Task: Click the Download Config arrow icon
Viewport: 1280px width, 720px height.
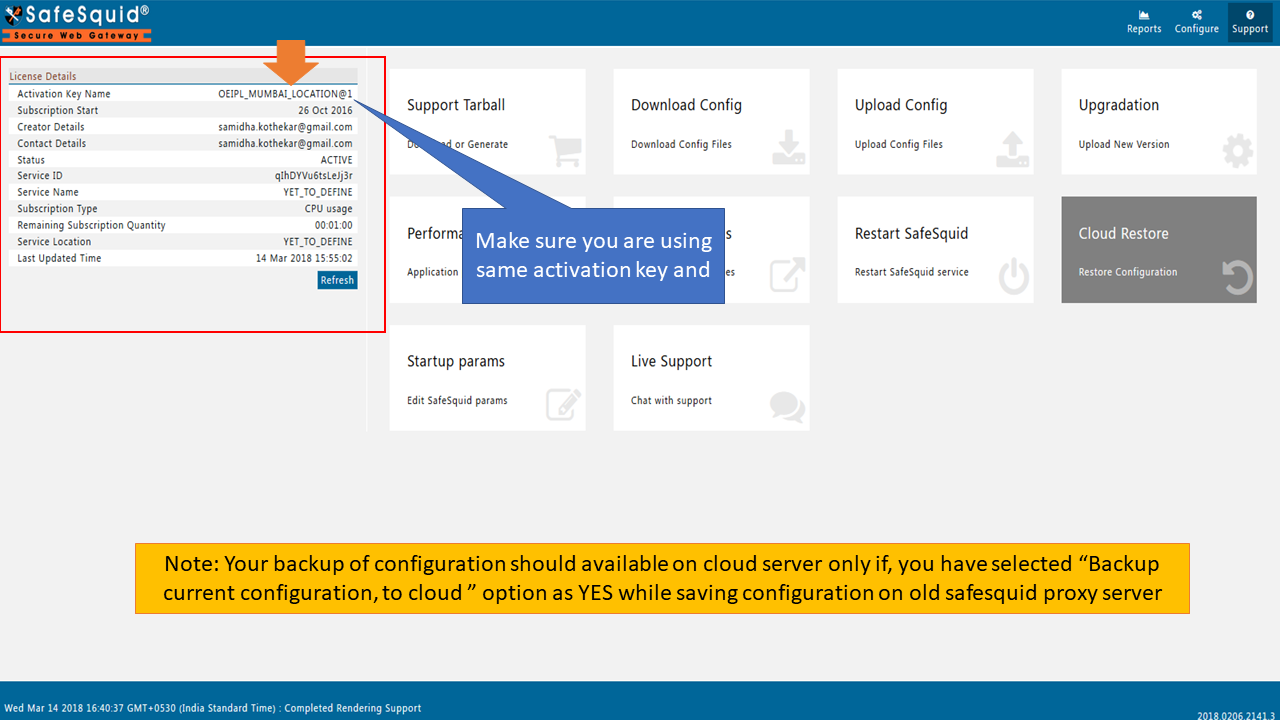Action: (789, 148)
